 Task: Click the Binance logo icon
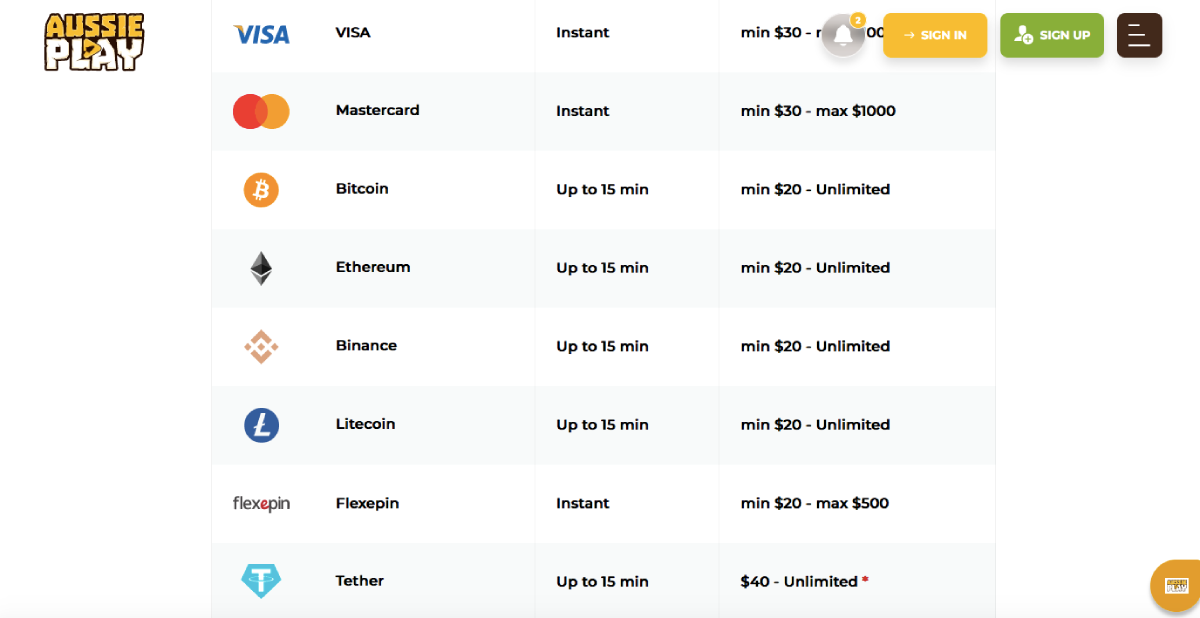tap(261, 347)
